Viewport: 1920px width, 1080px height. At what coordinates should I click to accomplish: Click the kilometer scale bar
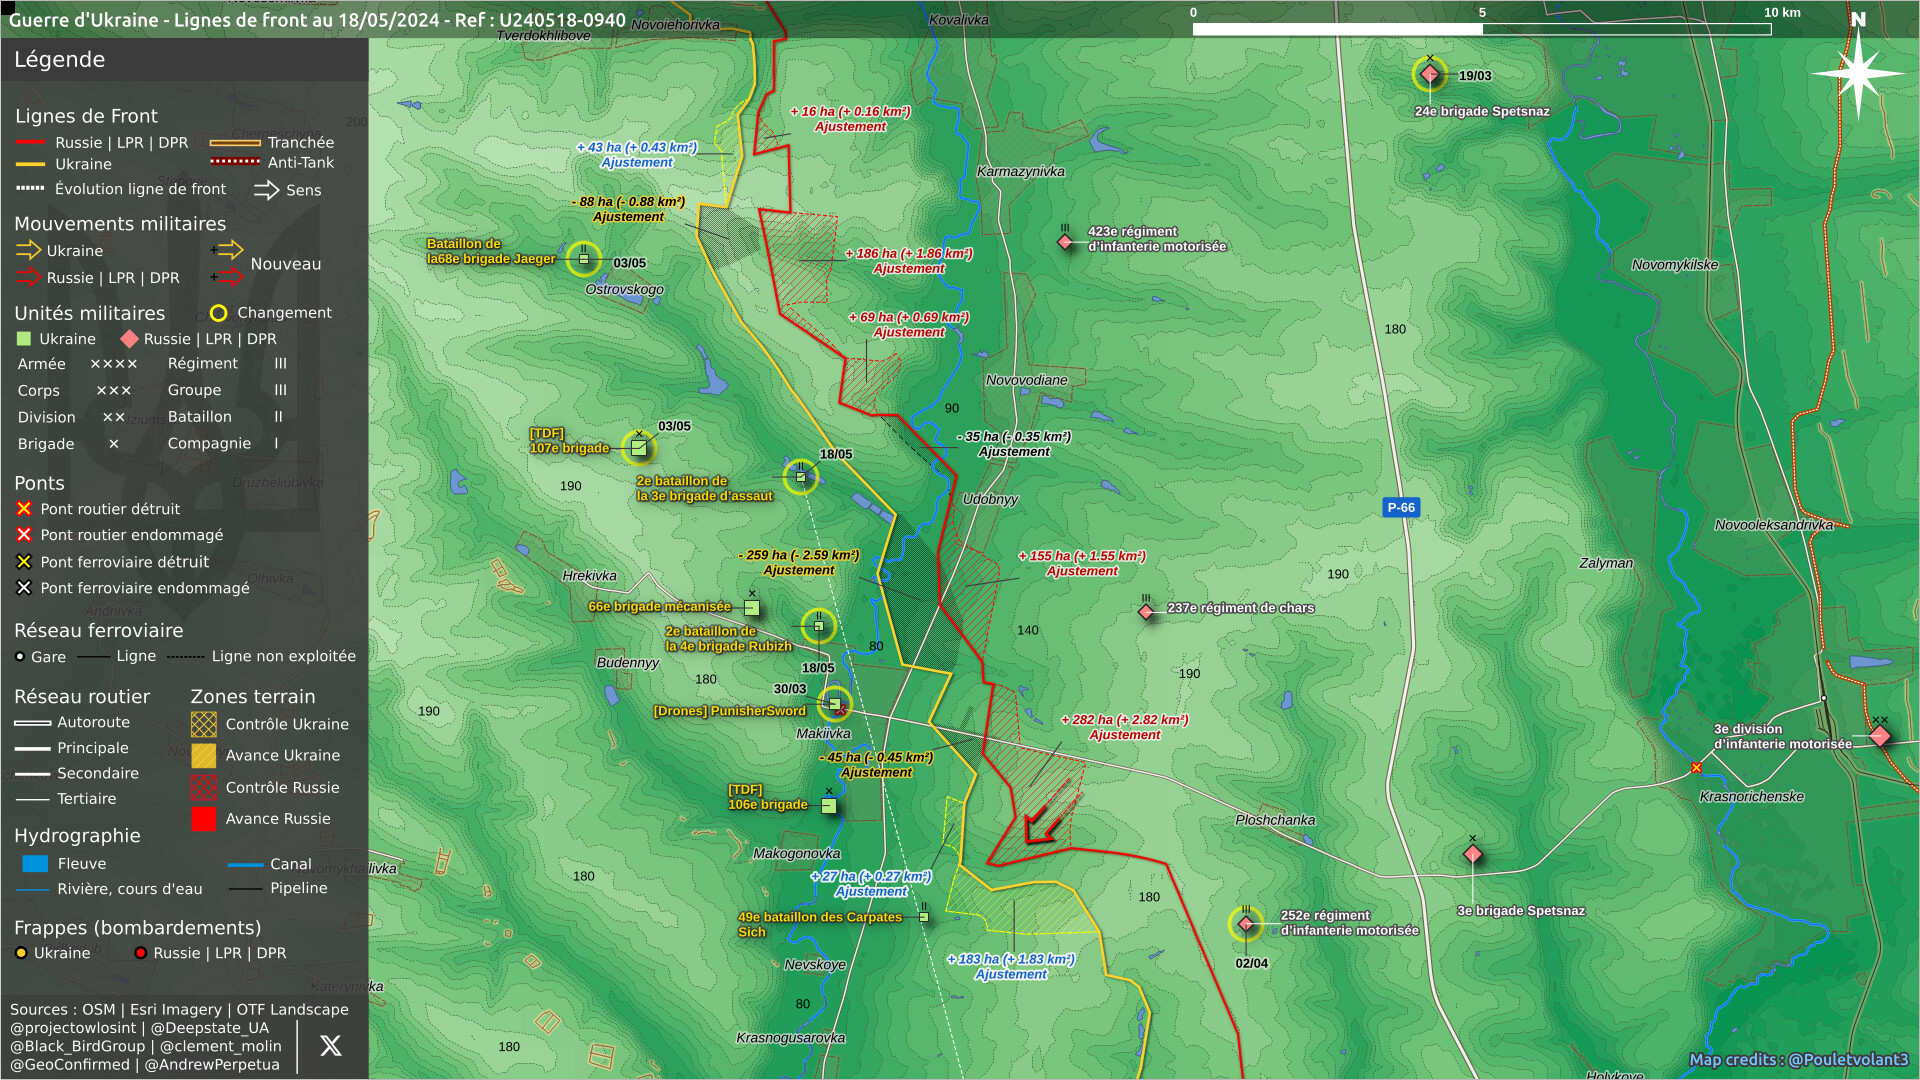click(x=1481, y=29)
